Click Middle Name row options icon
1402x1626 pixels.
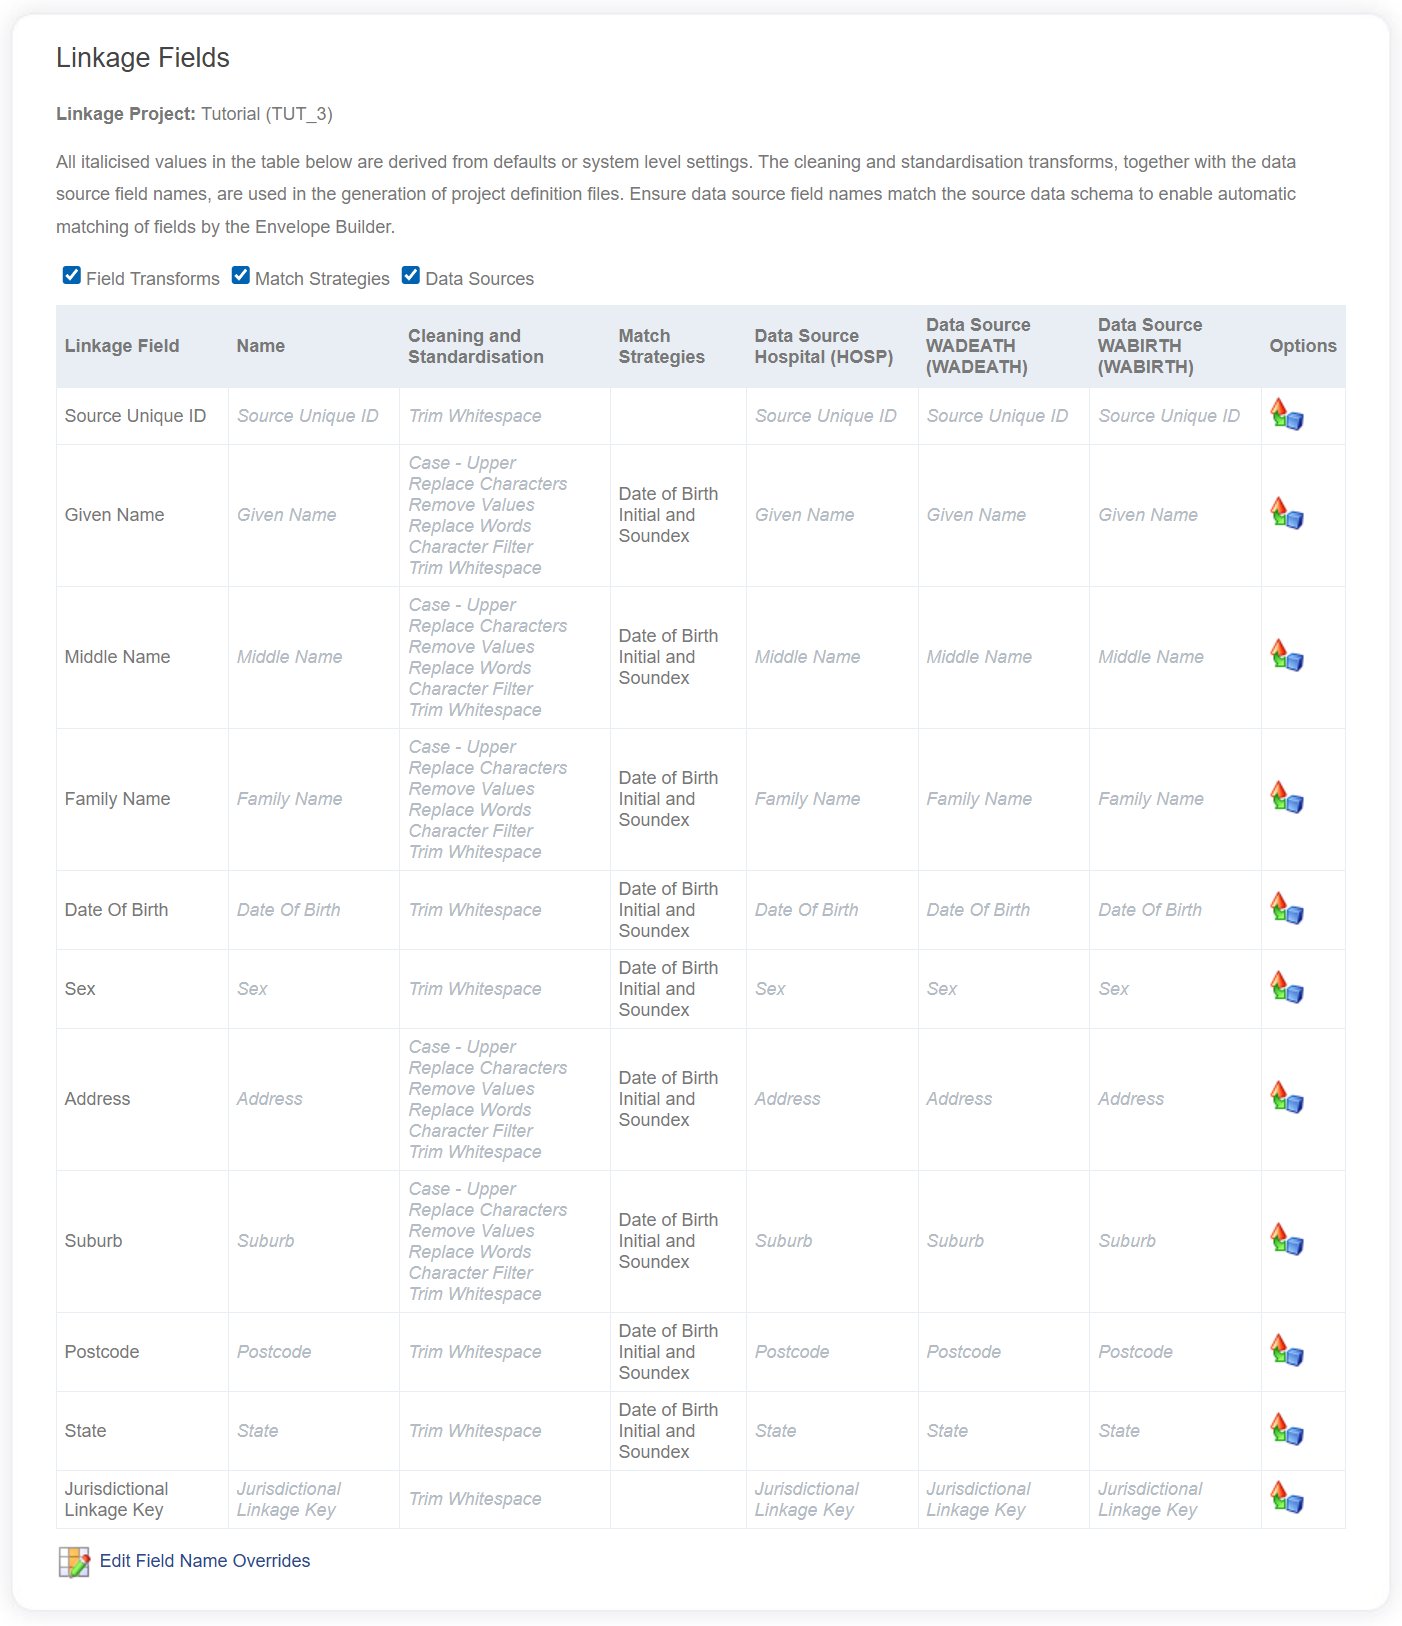(x=1286, y=656)
